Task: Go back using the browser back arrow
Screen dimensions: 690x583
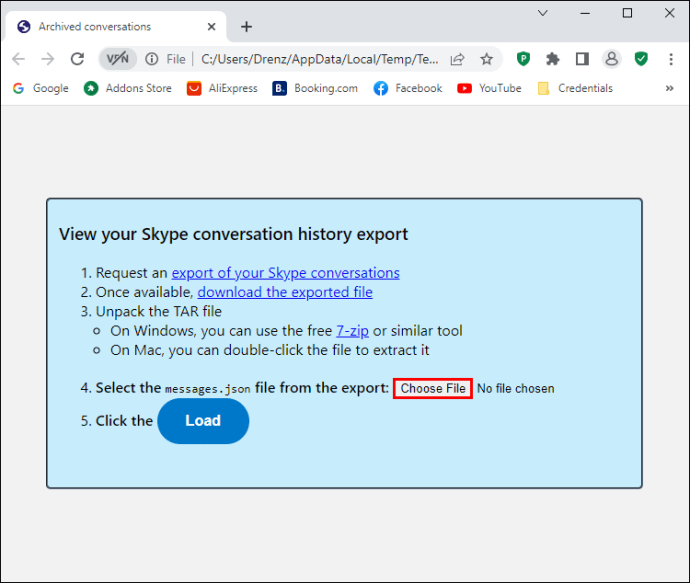Action: pyautogui.click(x=18, y=59)
